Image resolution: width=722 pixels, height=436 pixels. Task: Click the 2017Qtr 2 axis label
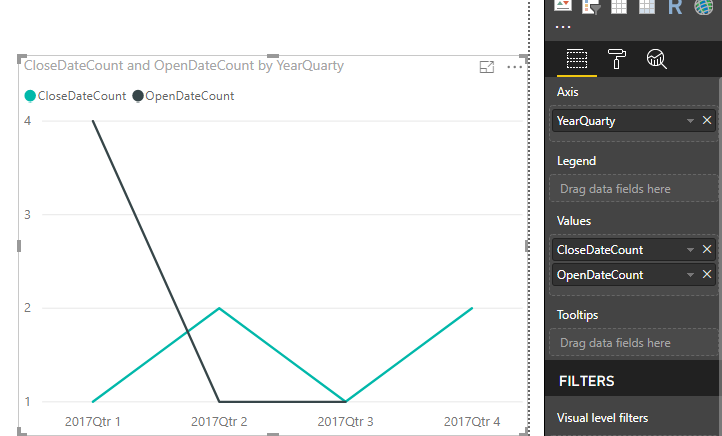click(x=219, y=421)
